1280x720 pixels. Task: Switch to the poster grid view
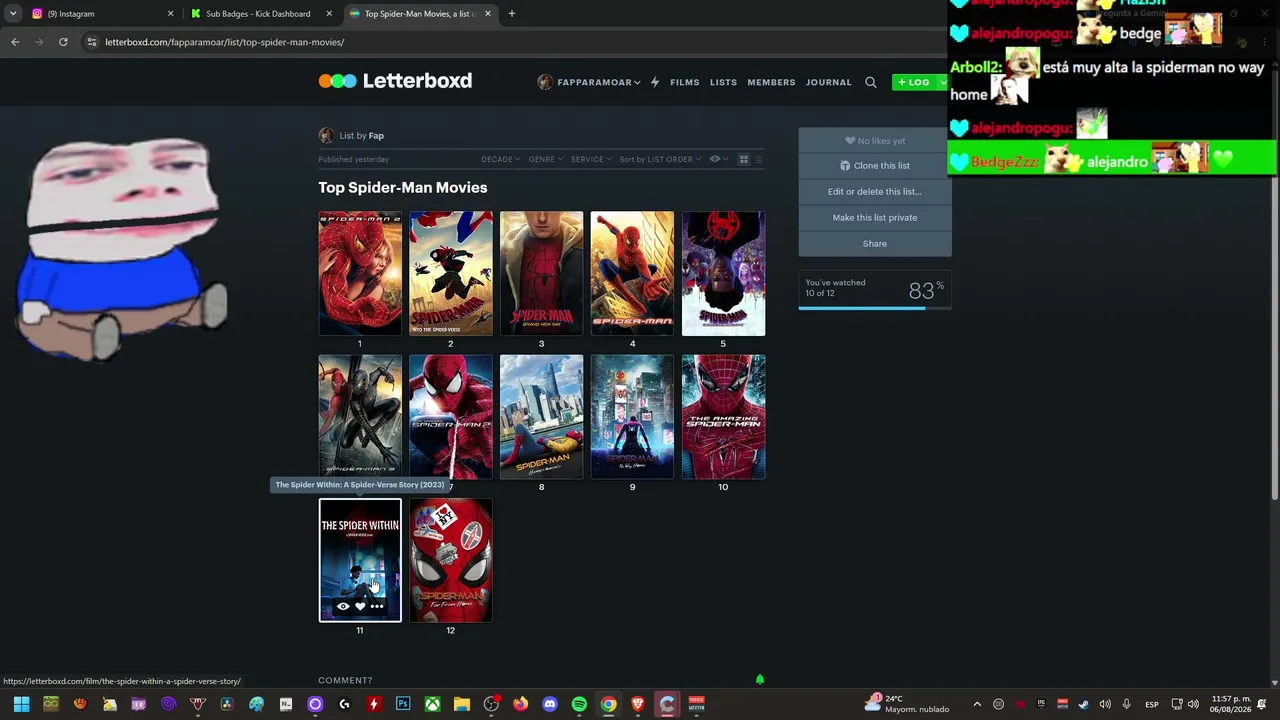pyautogui.click(x=743, y=160)
